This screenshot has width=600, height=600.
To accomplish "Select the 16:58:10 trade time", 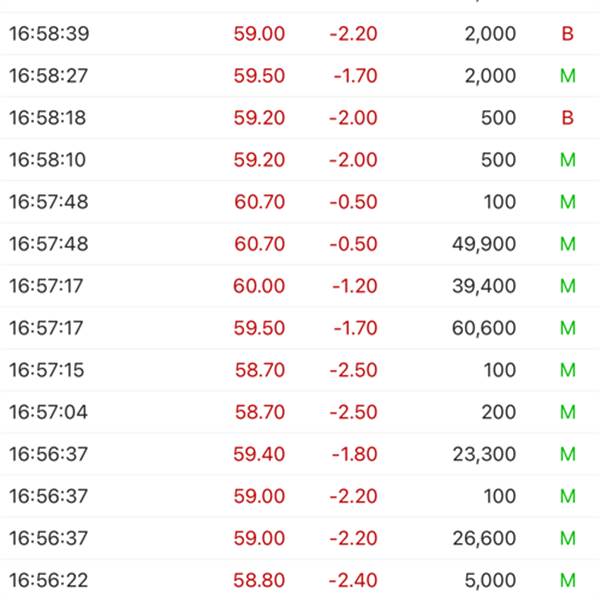I will point(49,160).
